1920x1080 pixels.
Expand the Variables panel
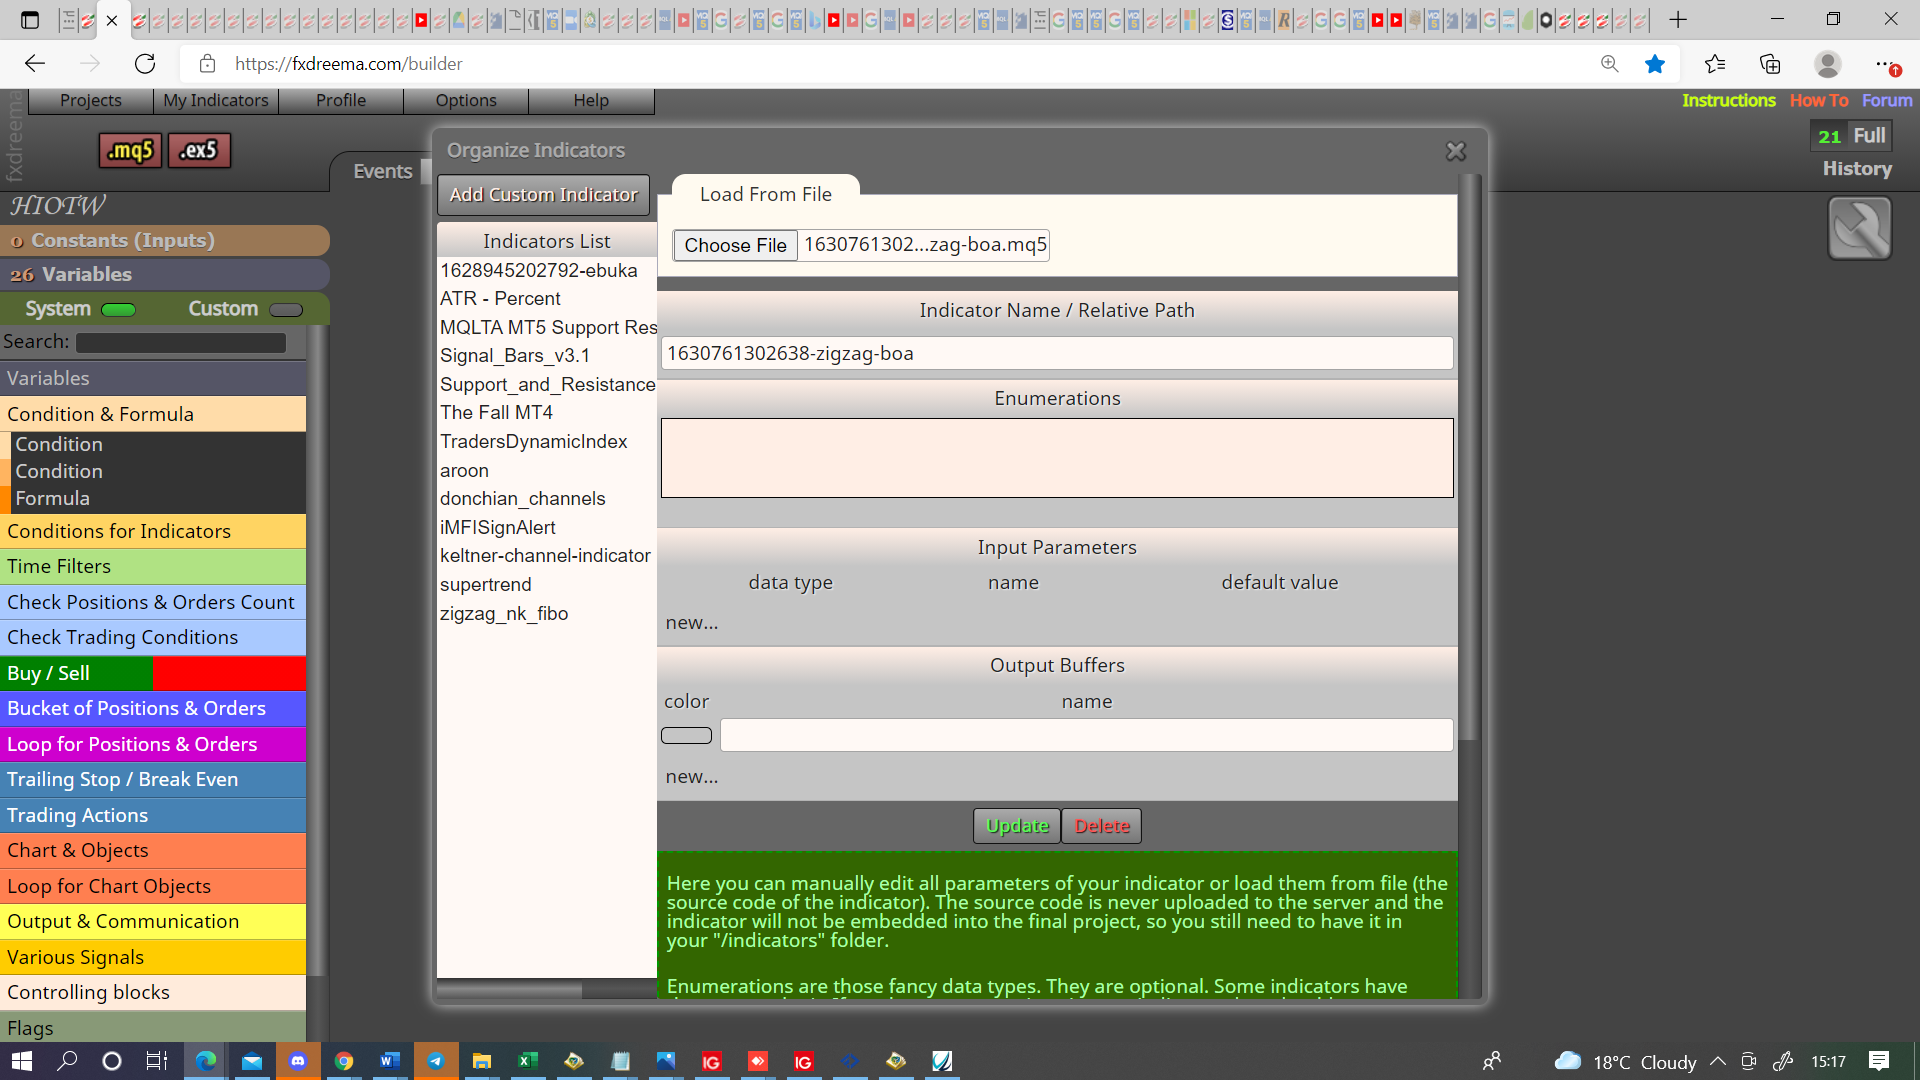(x=165, y=274)
